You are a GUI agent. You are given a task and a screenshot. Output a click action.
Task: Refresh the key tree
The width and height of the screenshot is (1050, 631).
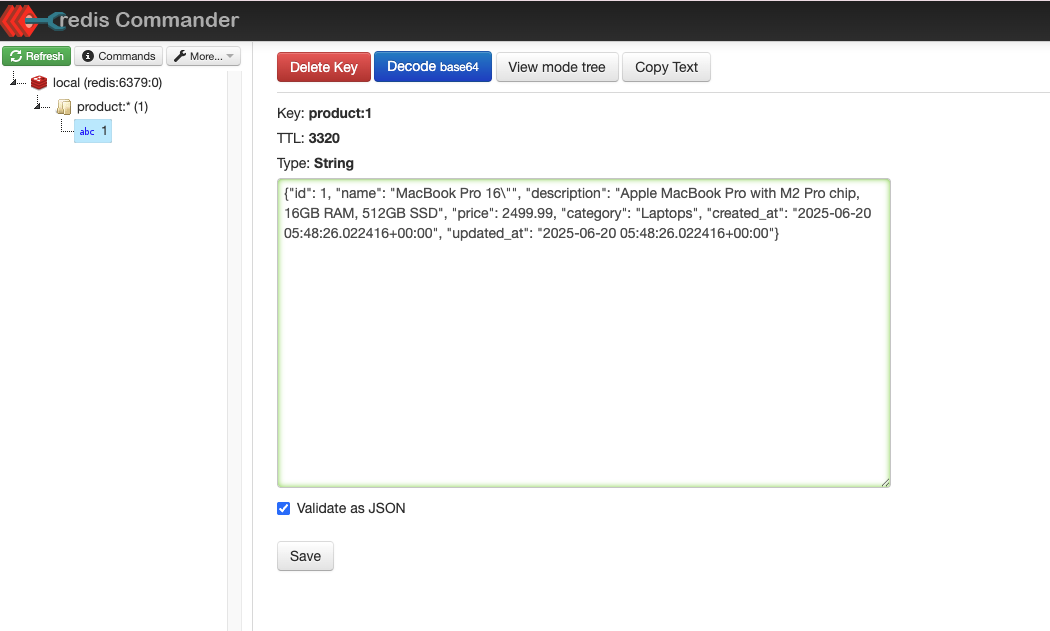[36, 56]
